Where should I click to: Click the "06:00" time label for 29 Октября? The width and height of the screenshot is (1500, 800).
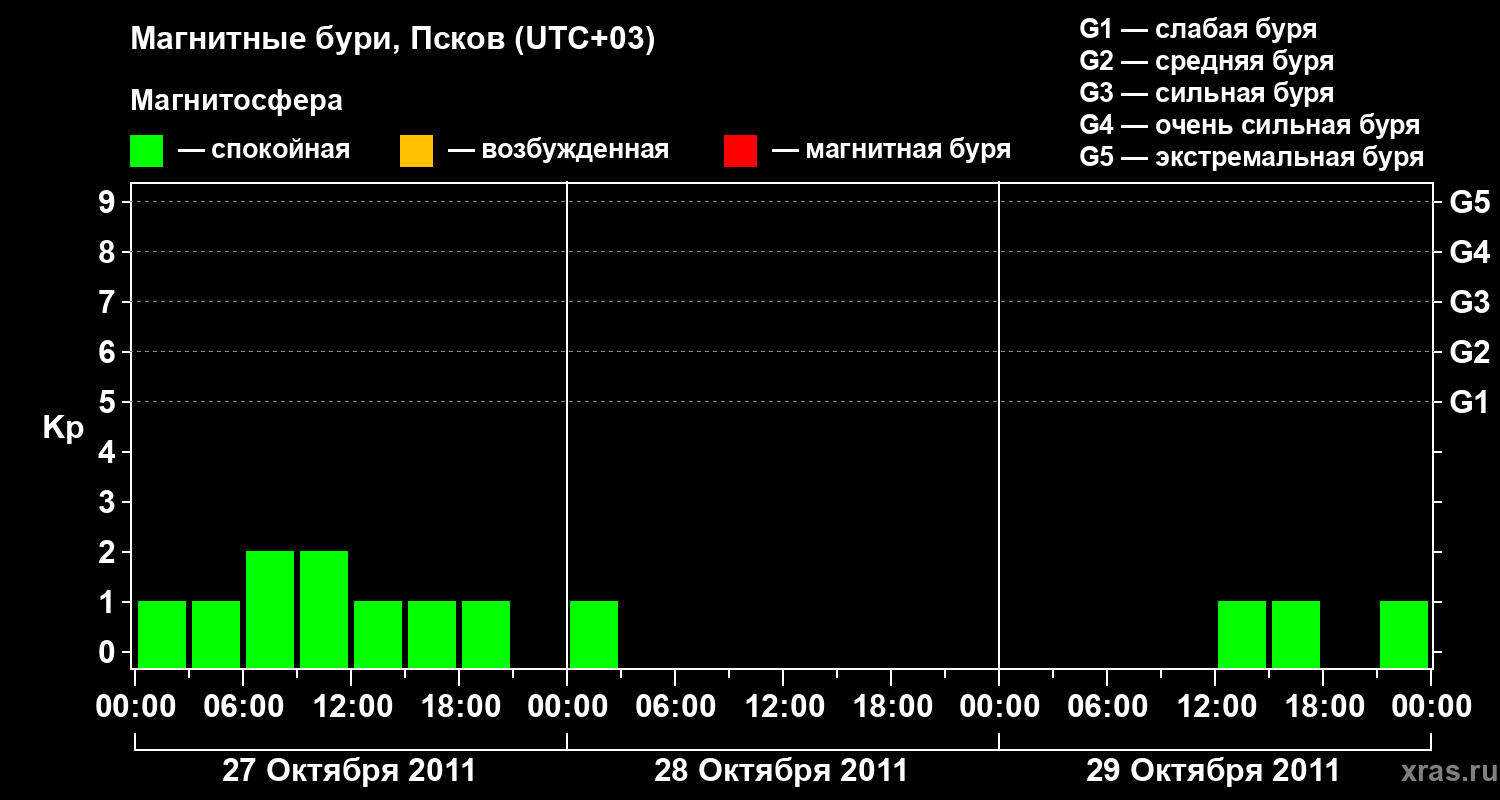click(1106, 707)
